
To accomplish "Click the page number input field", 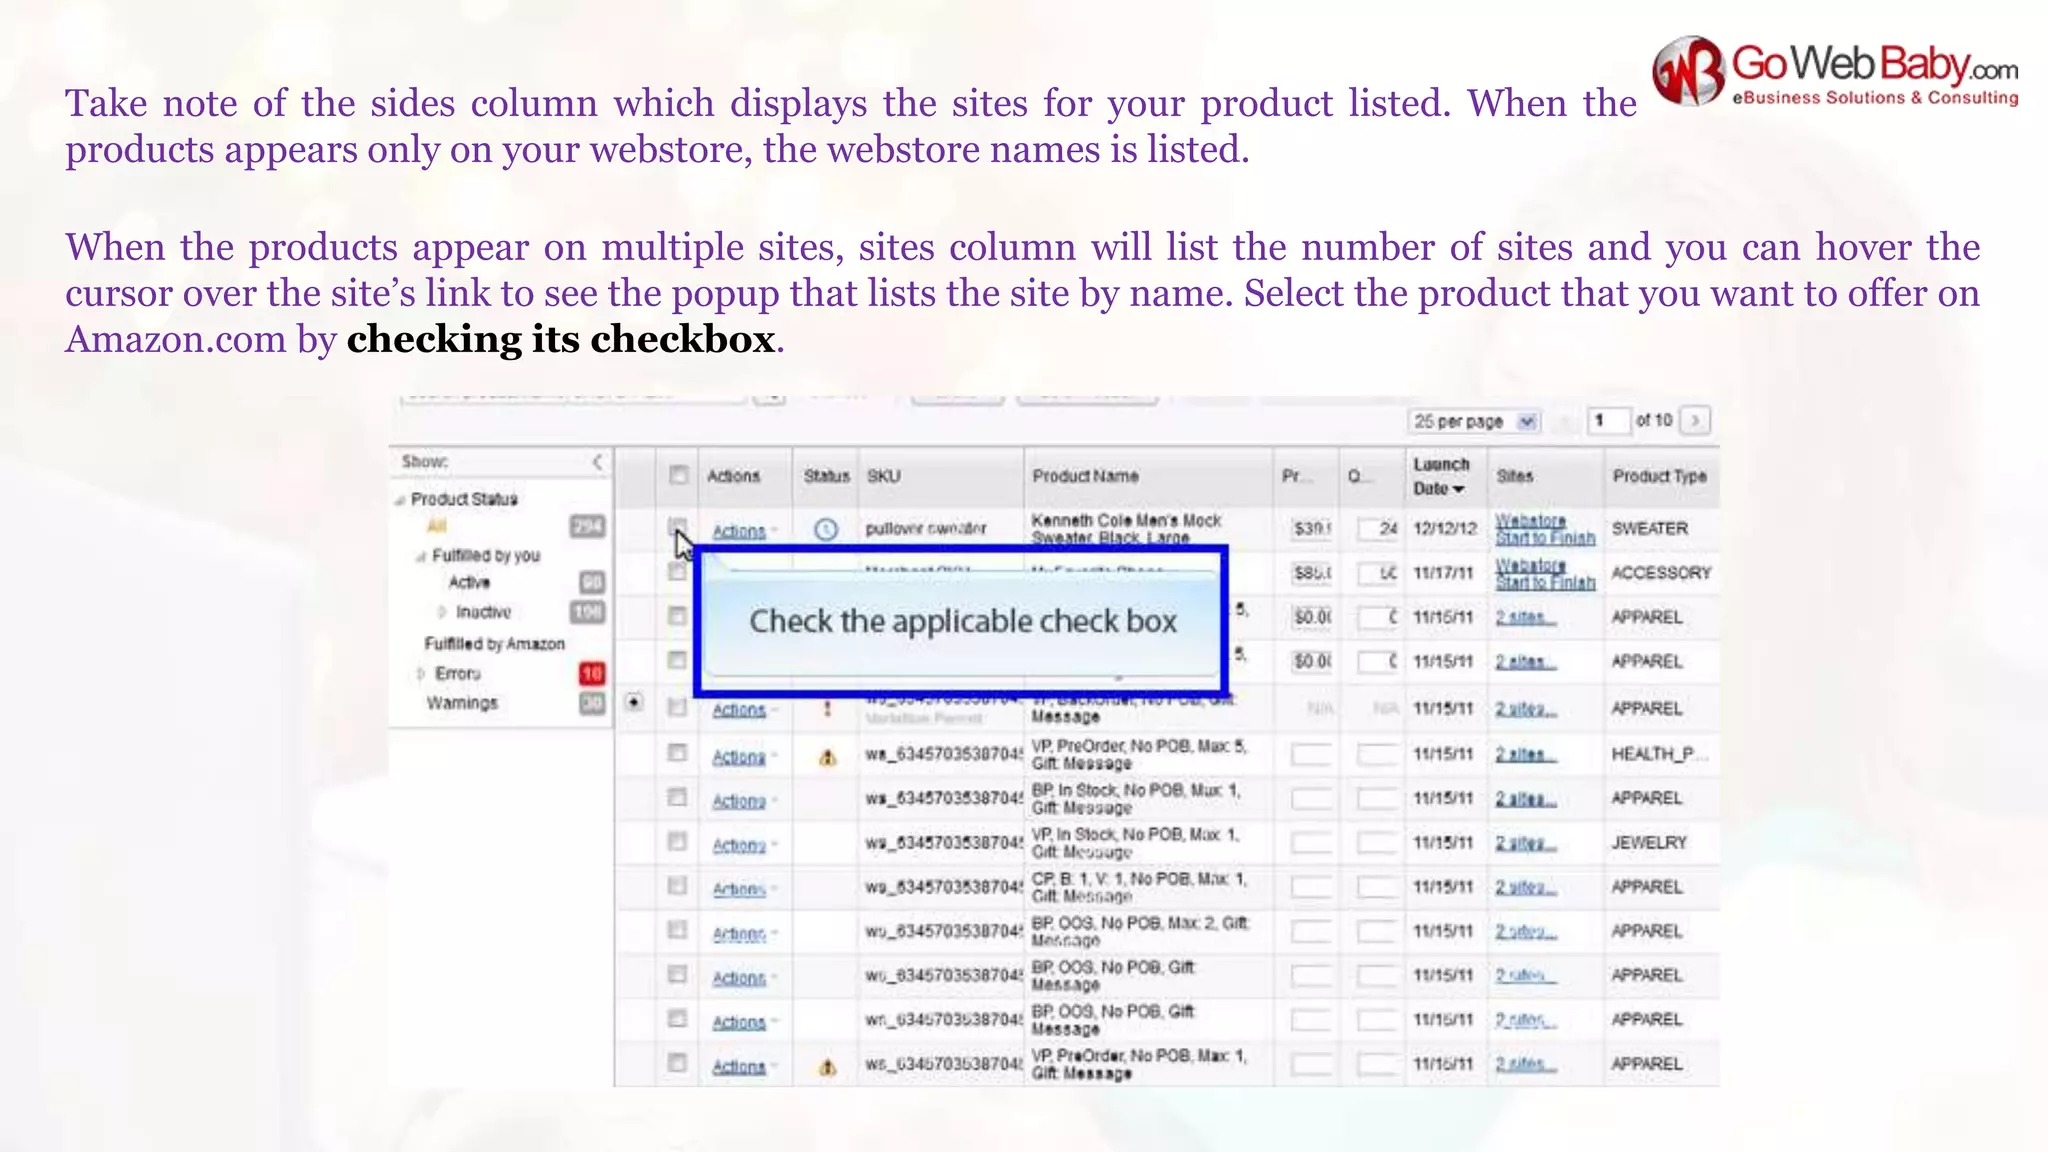I will (x=1608, y=420).
